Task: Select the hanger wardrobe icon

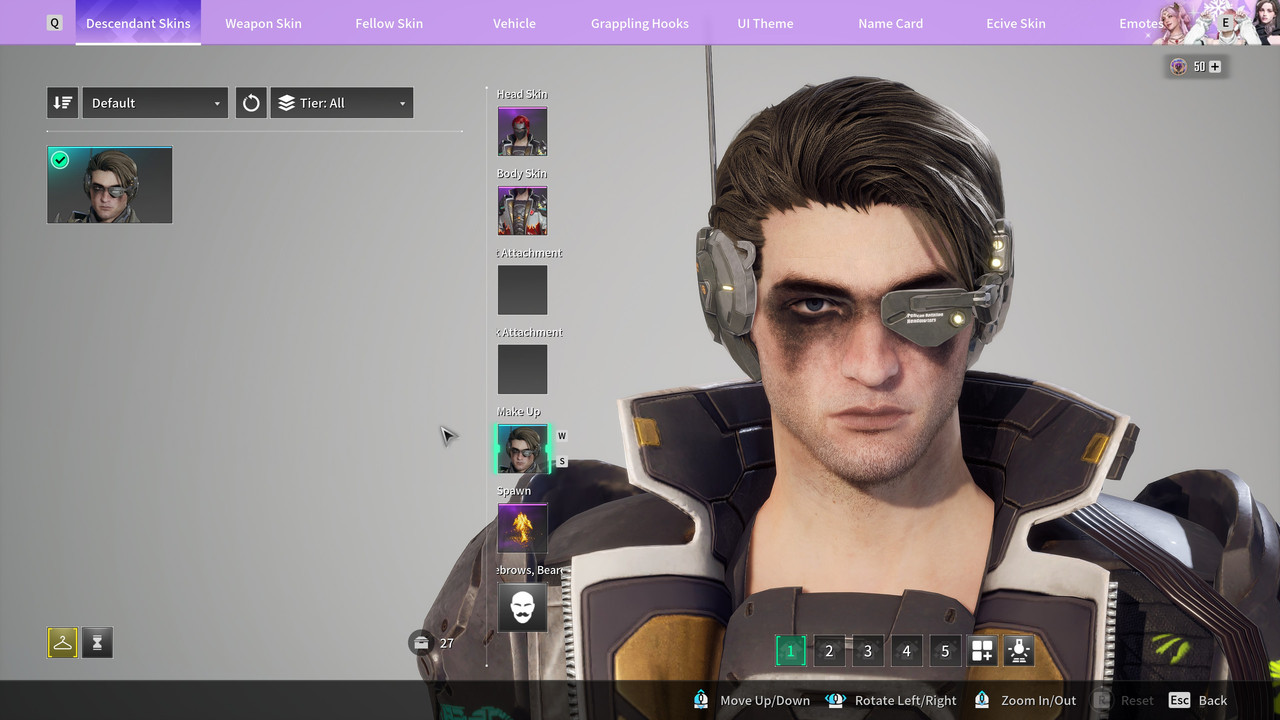Action: (62, 643)
